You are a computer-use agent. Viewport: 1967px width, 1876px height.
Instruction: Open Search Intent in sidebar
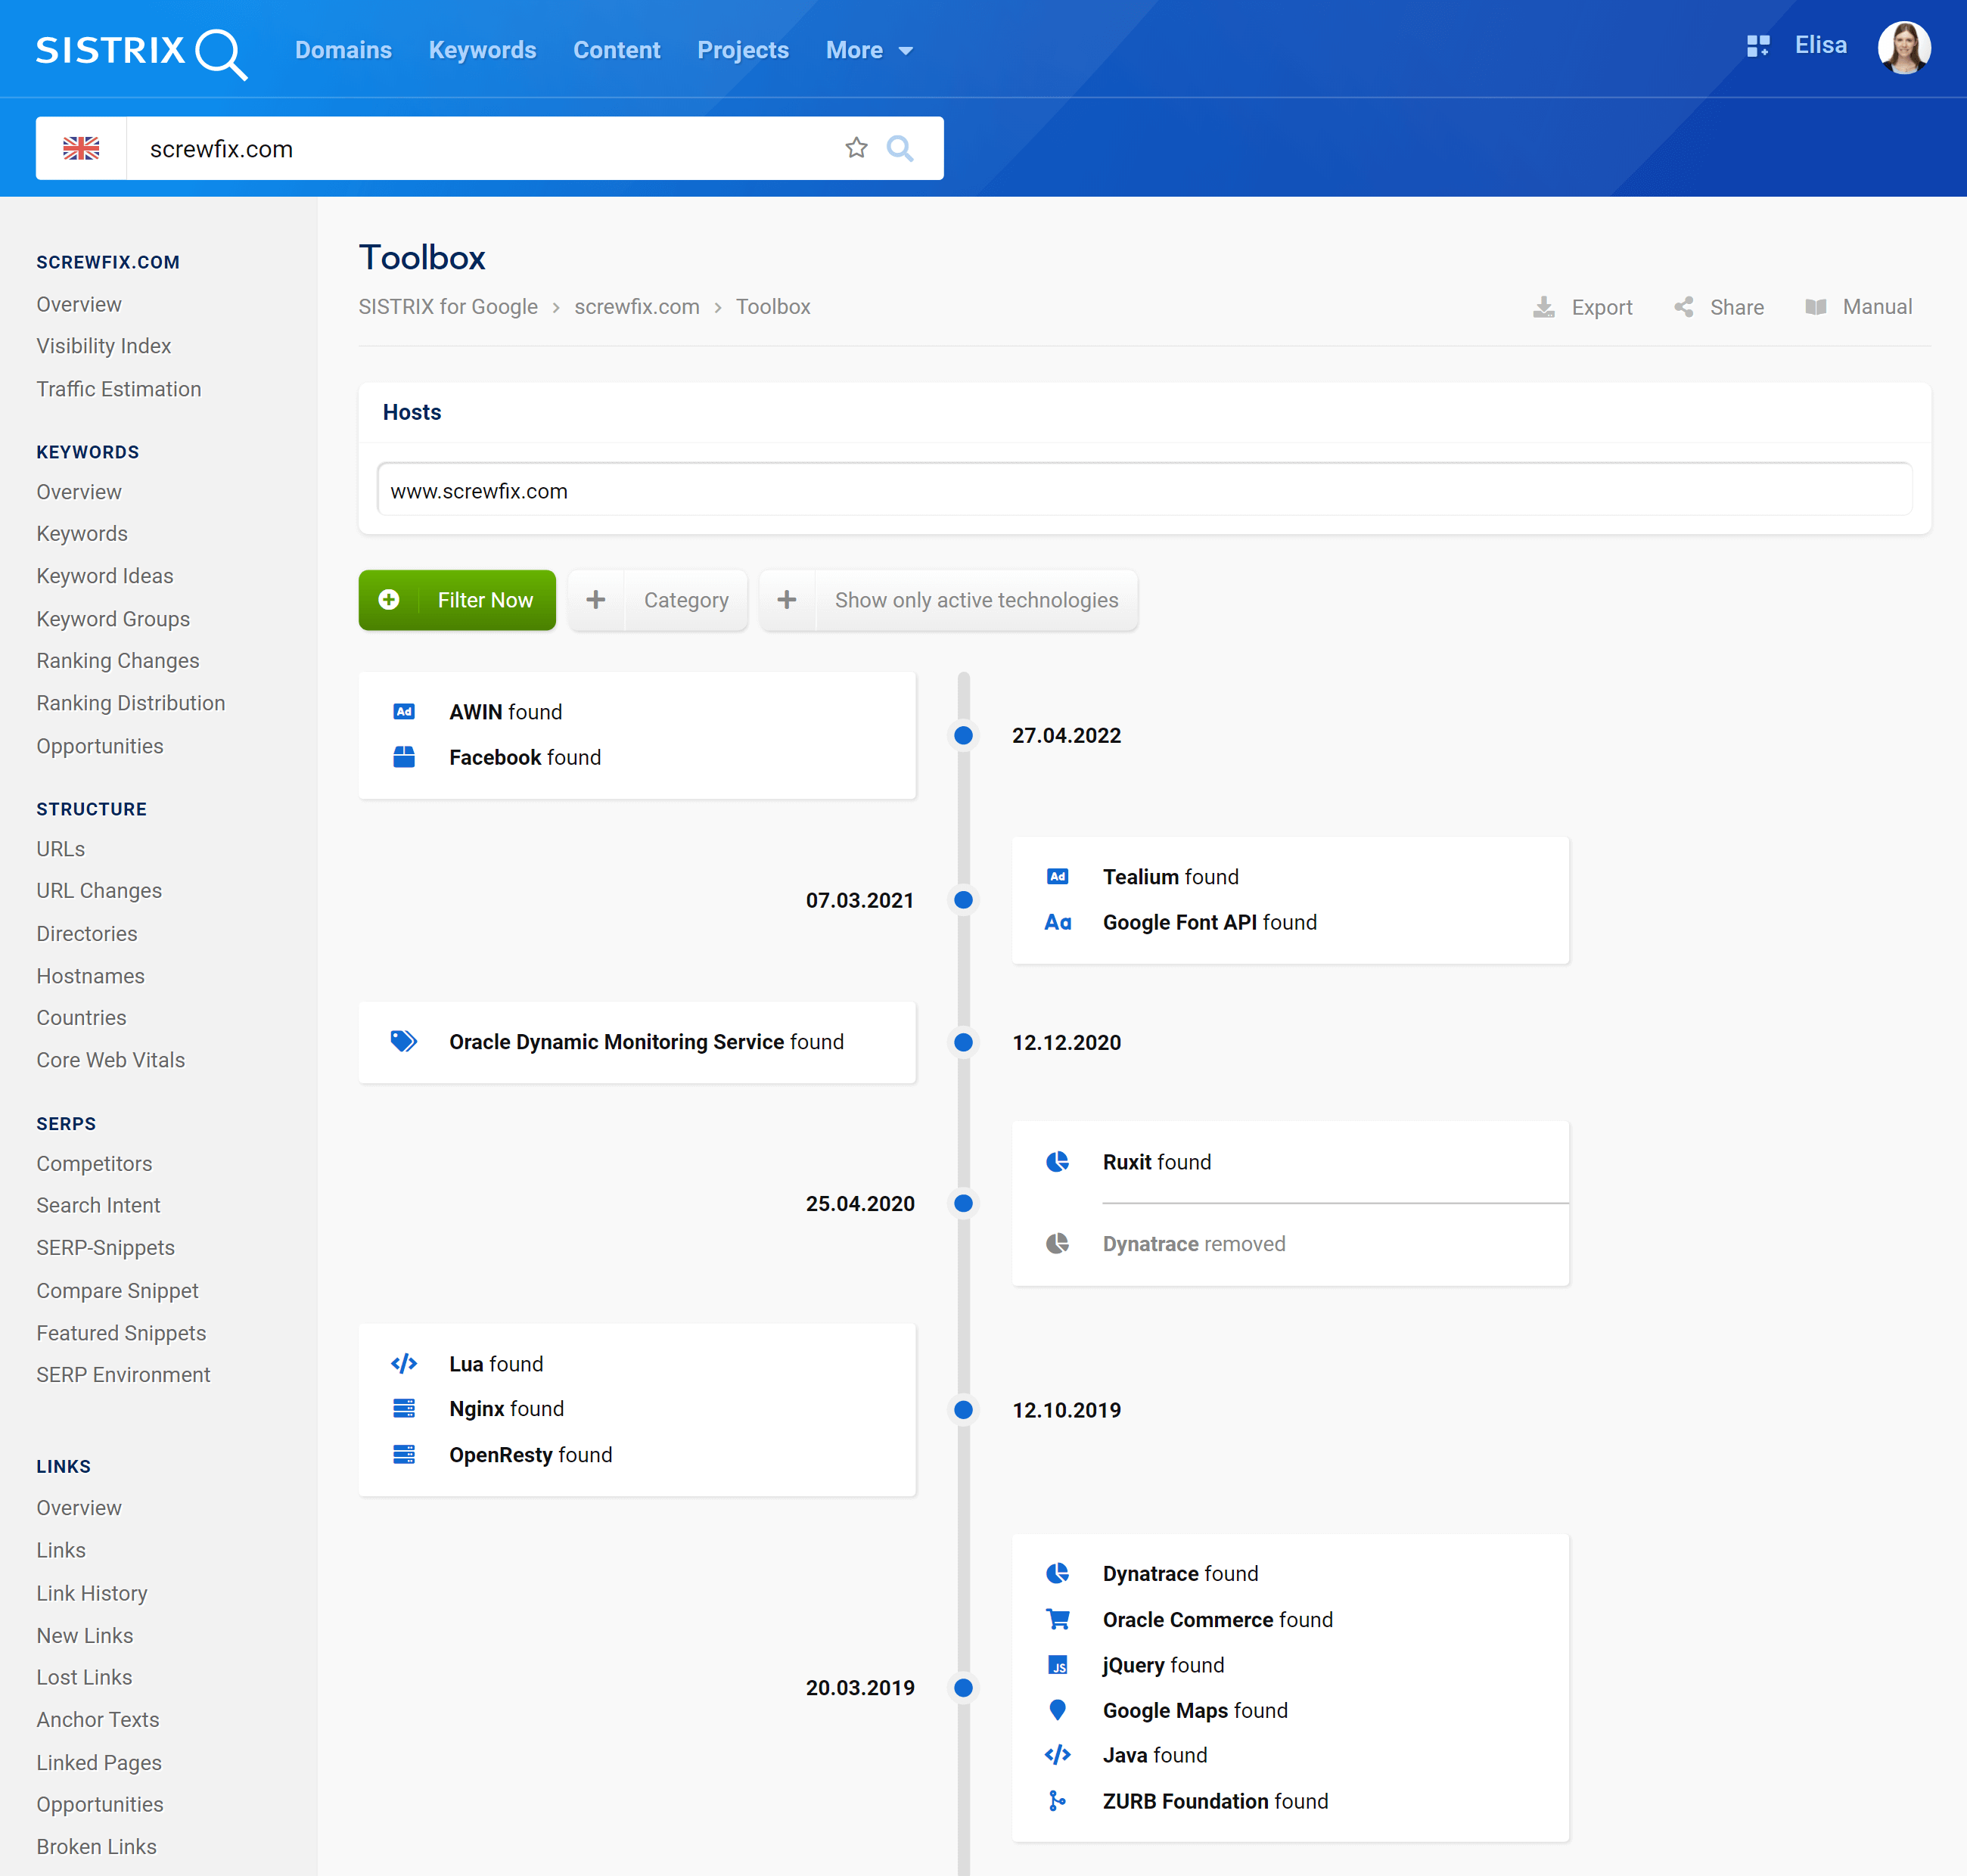[98, 1205]
